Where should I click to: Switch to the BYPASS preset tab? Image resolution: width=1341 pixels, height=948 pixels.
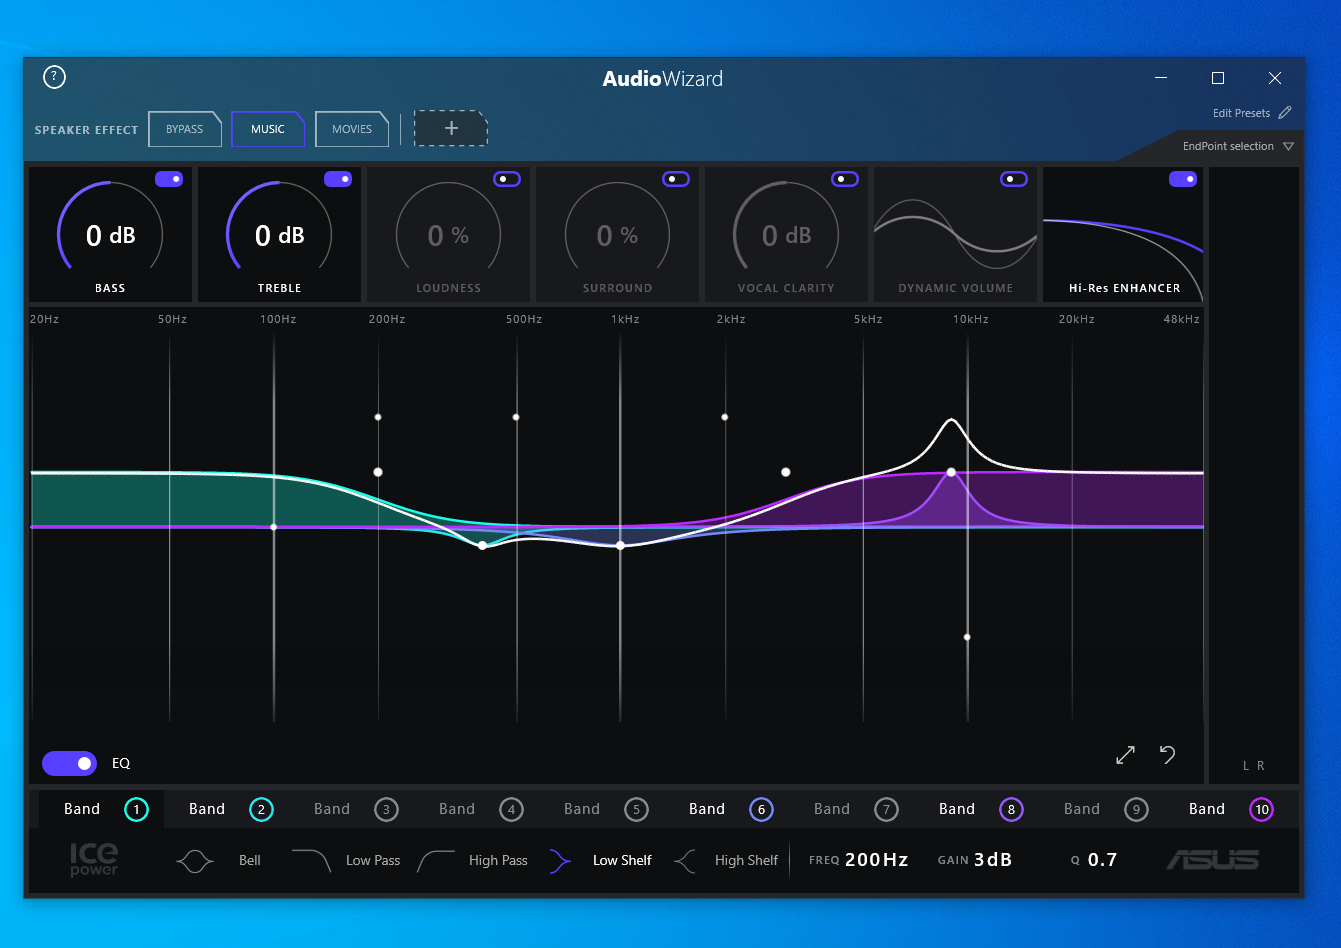[x=185, y=129]
